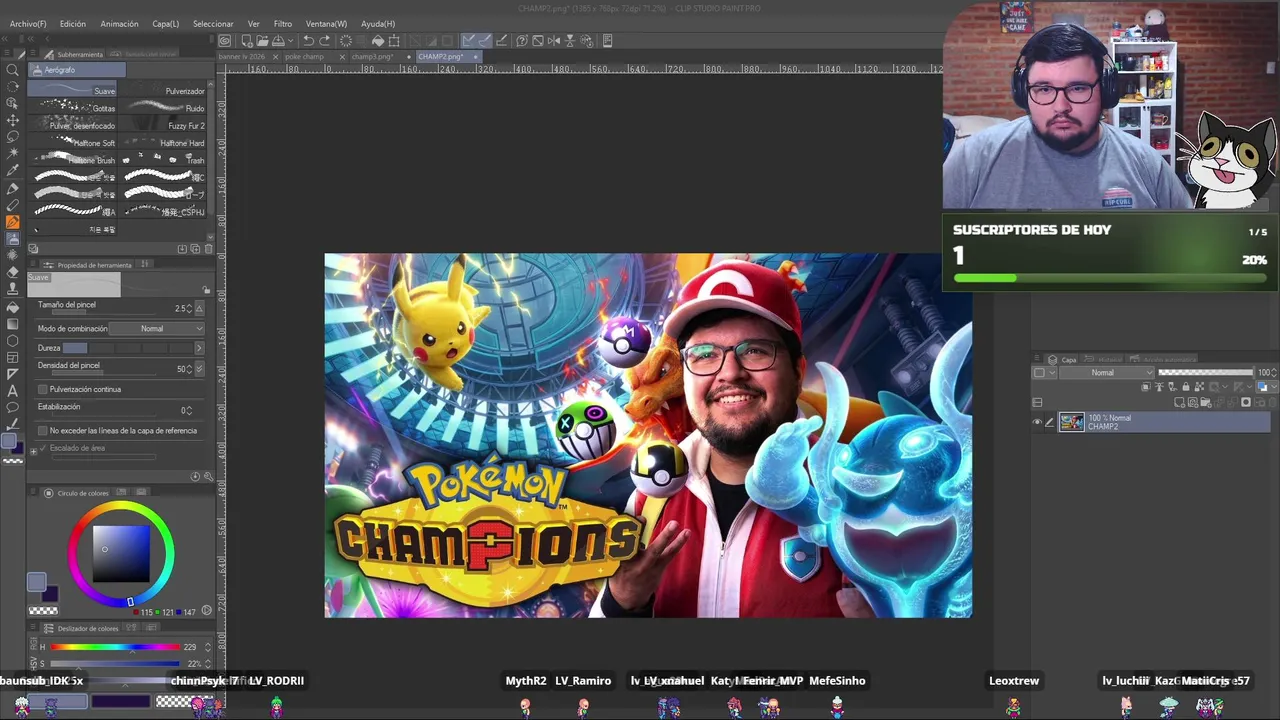The width and height of the screenshot is (1280, 720).
Task: Open the Save dropdown arrow in command bar
Action: [291, 41]
